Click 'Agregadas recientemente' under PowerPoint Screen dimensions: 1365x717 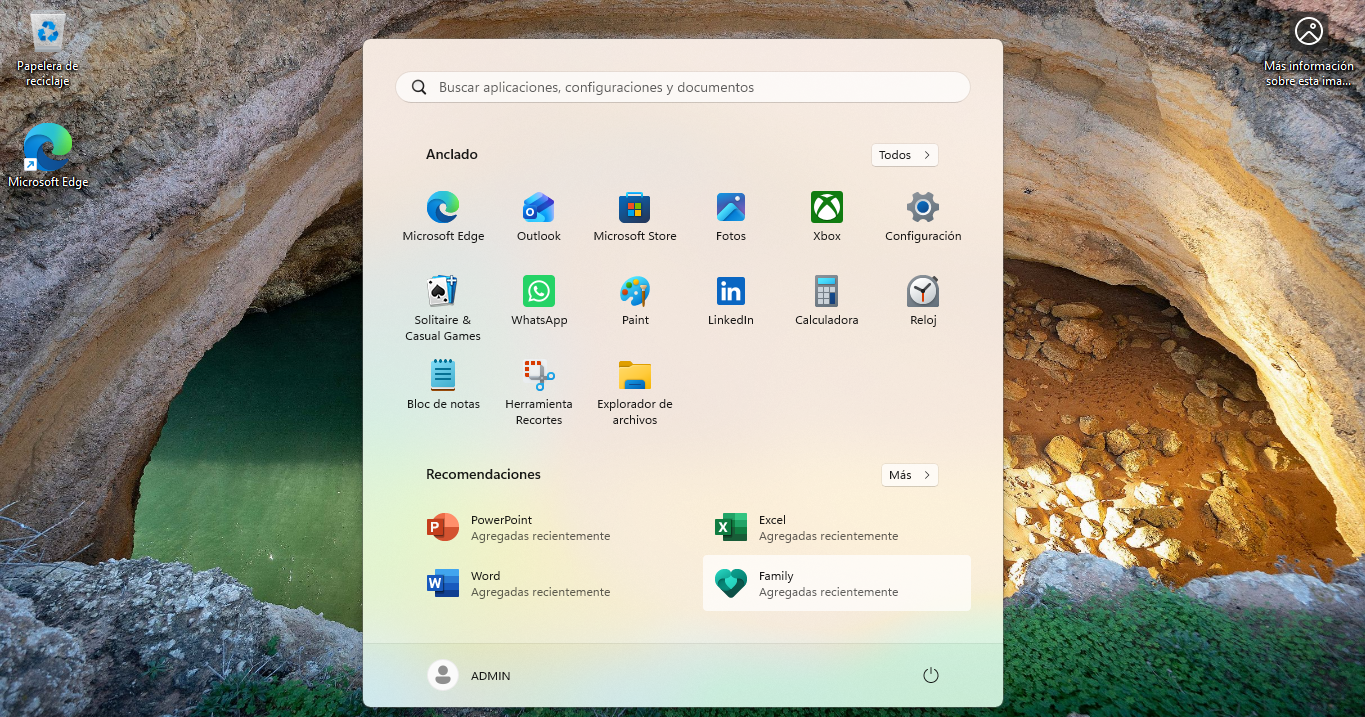pyautogui.click(x=540, y=536)
